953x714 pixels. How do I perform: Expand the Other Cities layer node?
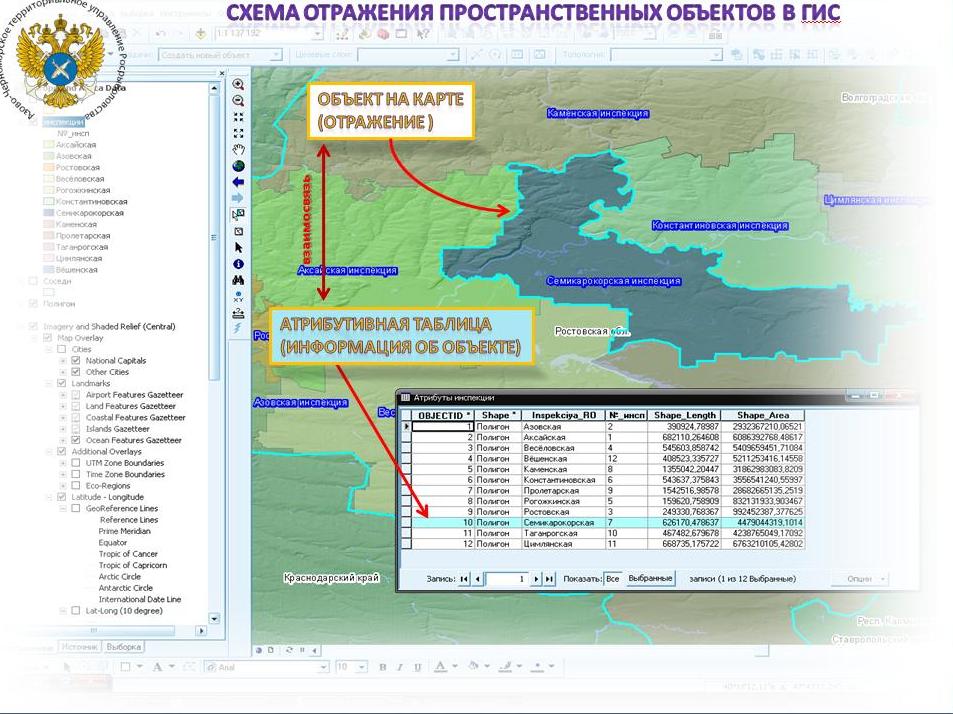coord(63,372)
